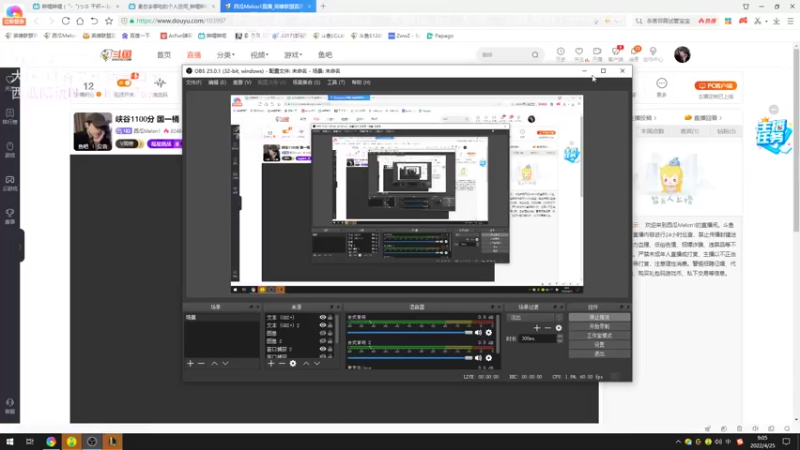800x450 pixels.
Task: Open OBS 工具(T) menu
Action: [x=336, y=82]
